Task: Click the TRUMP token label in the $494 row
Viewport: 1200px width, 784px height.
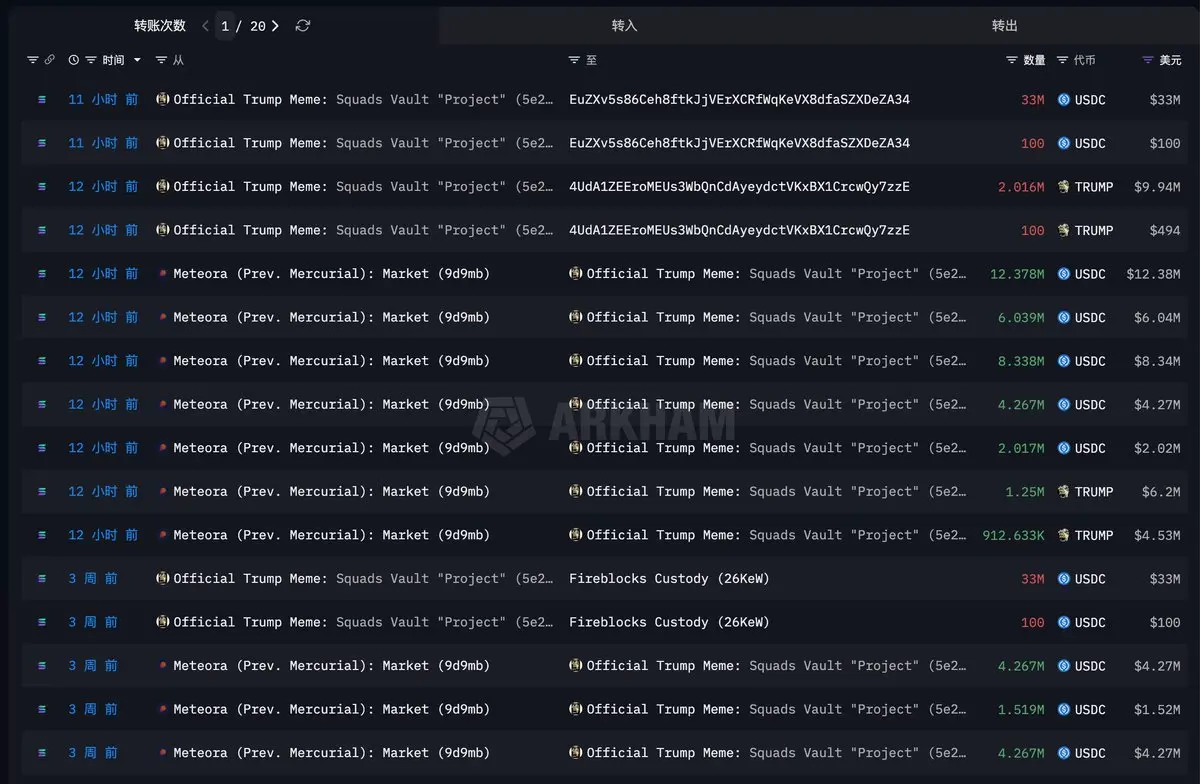Action: 1094,230
